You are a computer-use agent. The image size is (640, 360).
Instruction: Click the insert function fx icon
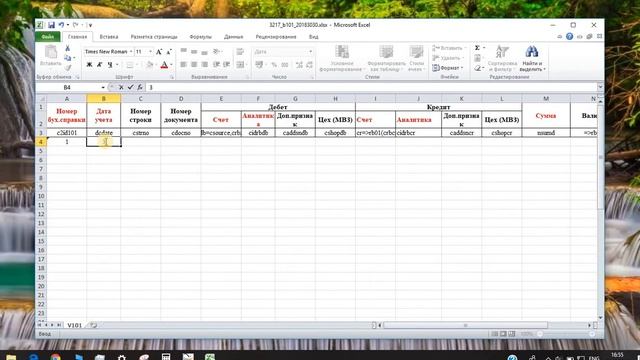(140, 87)
